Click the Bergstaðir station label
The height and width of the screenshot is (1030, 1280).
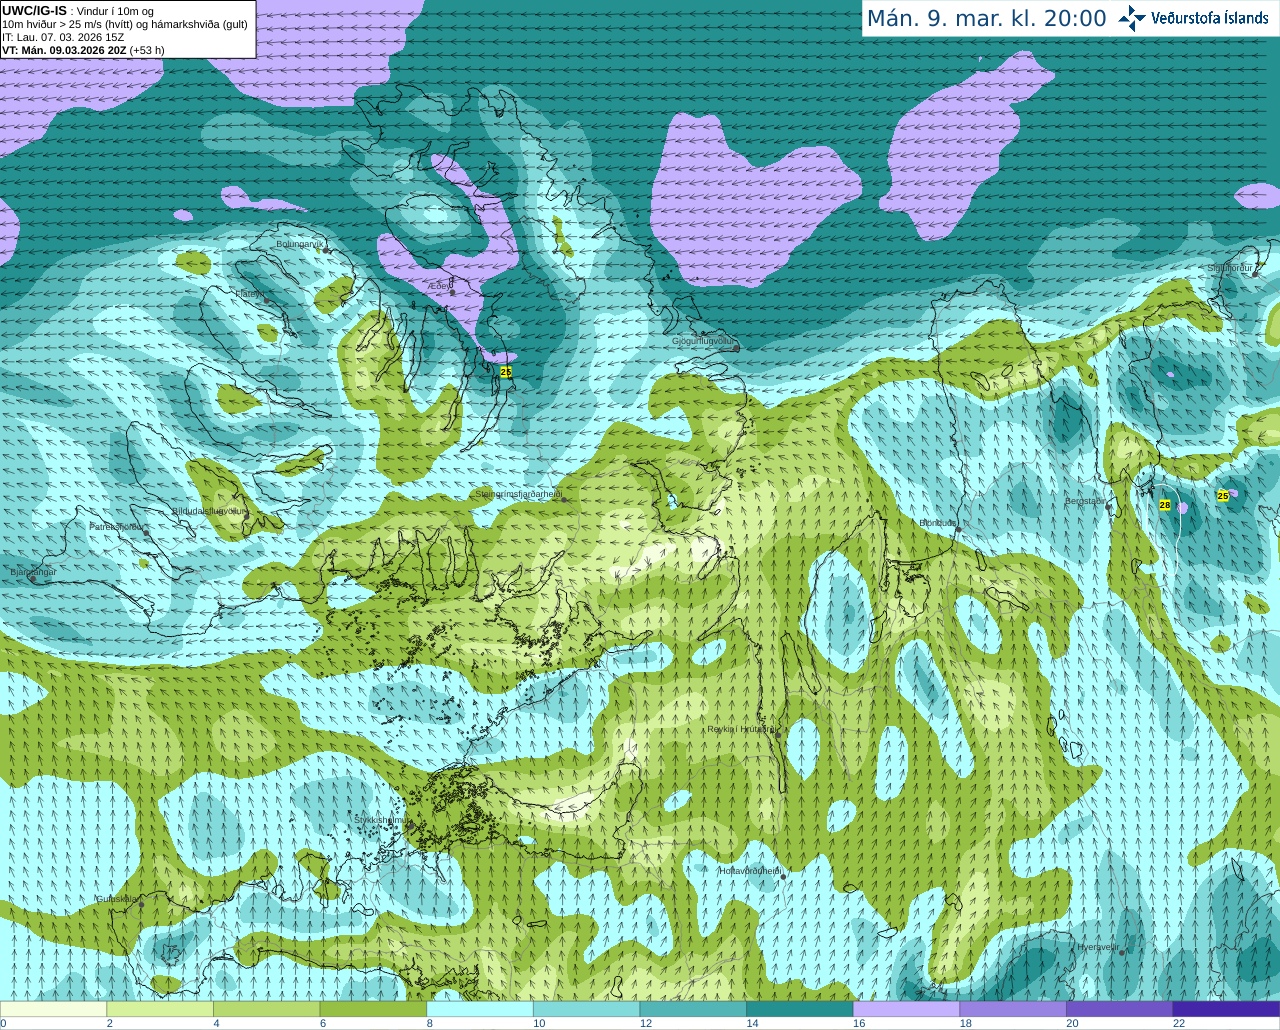(1085, 501)
